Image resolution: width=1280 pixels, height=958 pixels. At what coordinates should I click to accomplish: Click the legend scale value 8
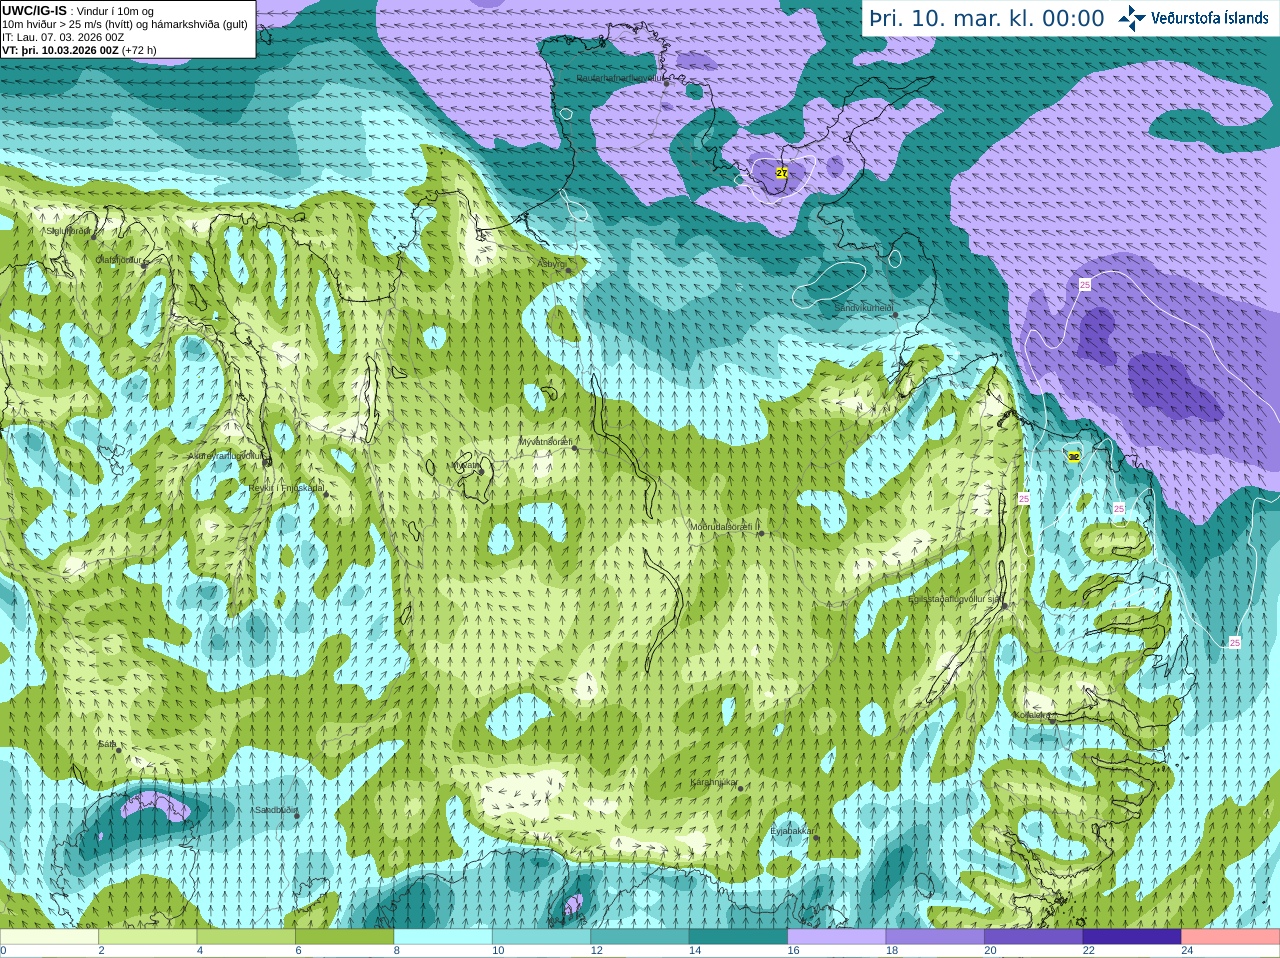click(x=397, y=951)
